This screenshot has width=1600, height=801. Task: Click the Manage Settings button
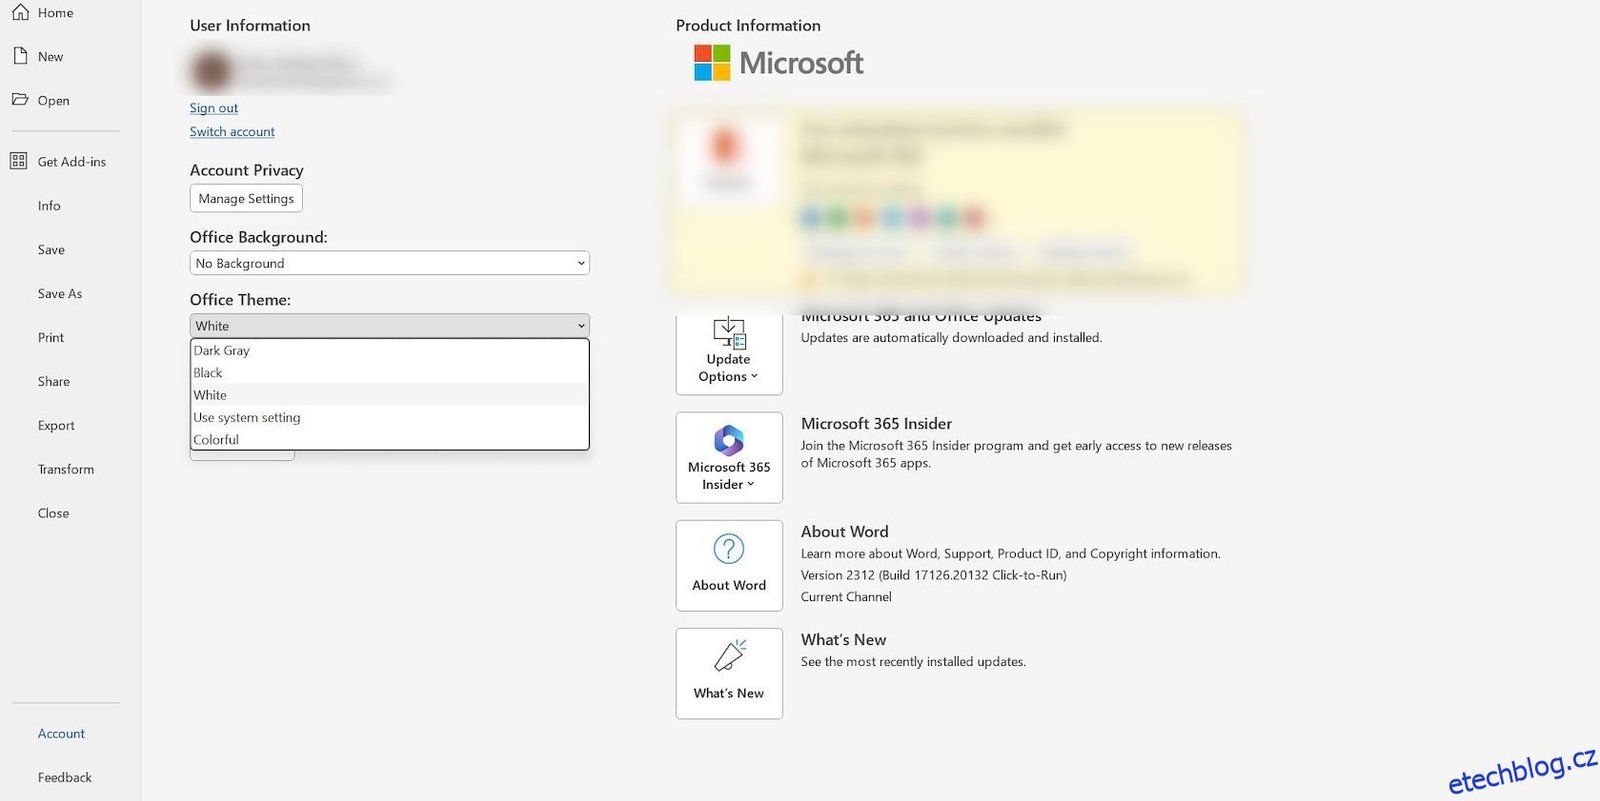tap(246, 198)
